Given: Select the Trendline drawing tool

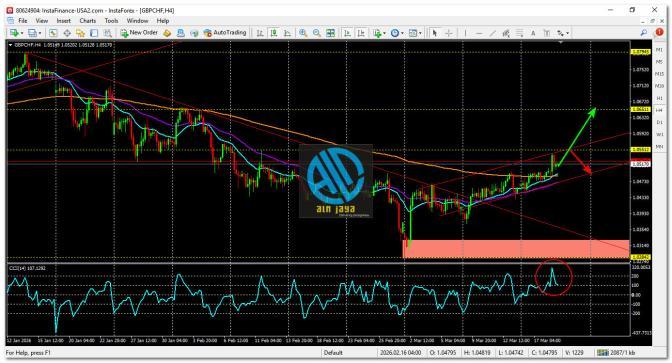Looking at the screenshot, I should 492,33.
